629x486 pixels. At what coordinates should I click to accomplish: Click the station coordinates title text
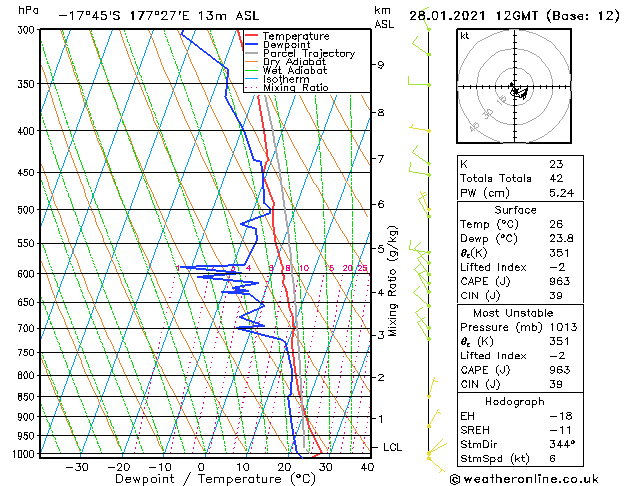click(159, 16)
